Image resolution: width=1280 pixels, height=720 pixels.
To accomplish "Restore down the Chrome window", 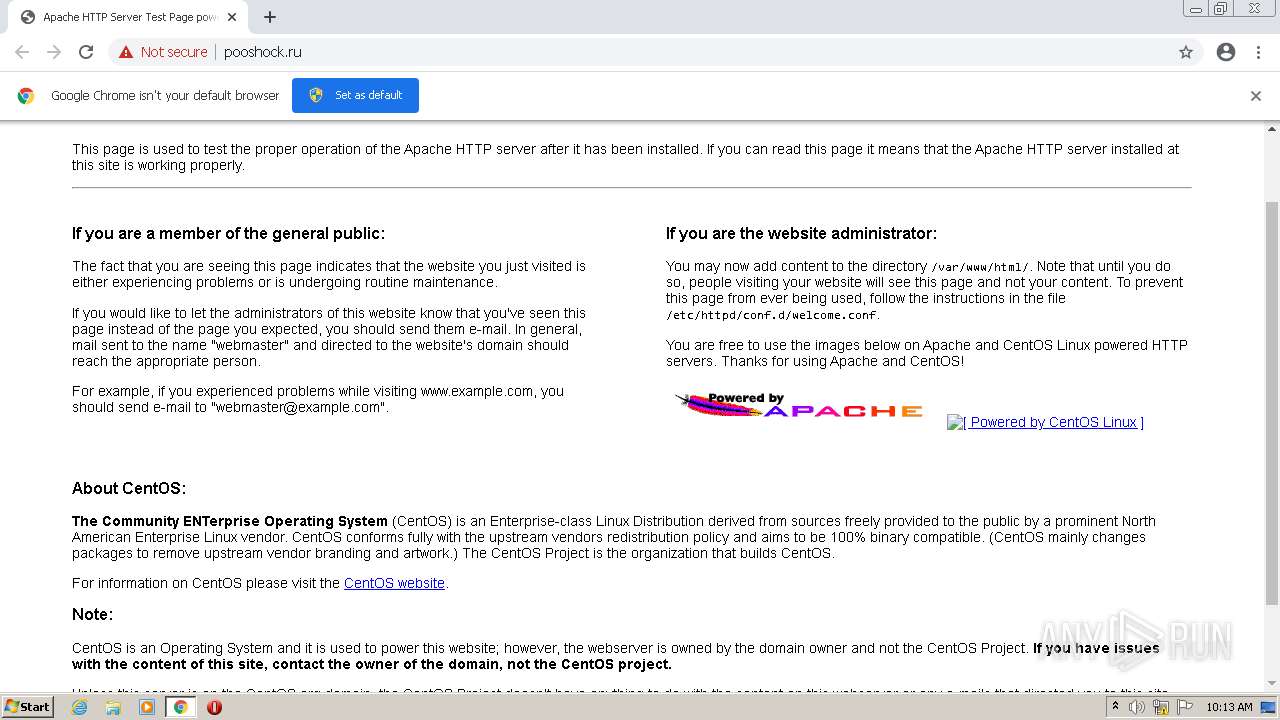I will 1220,9.
